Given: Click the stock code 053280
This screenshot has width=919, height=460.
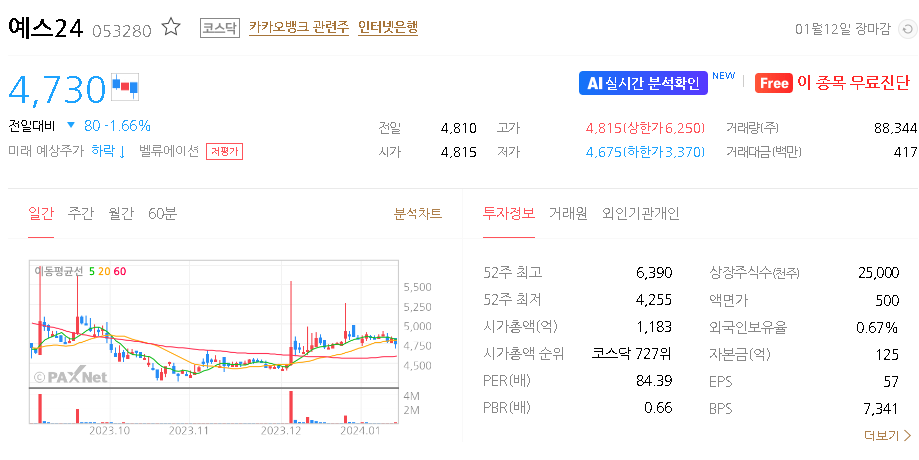Looking at the screenshot, I should point(122,30).
